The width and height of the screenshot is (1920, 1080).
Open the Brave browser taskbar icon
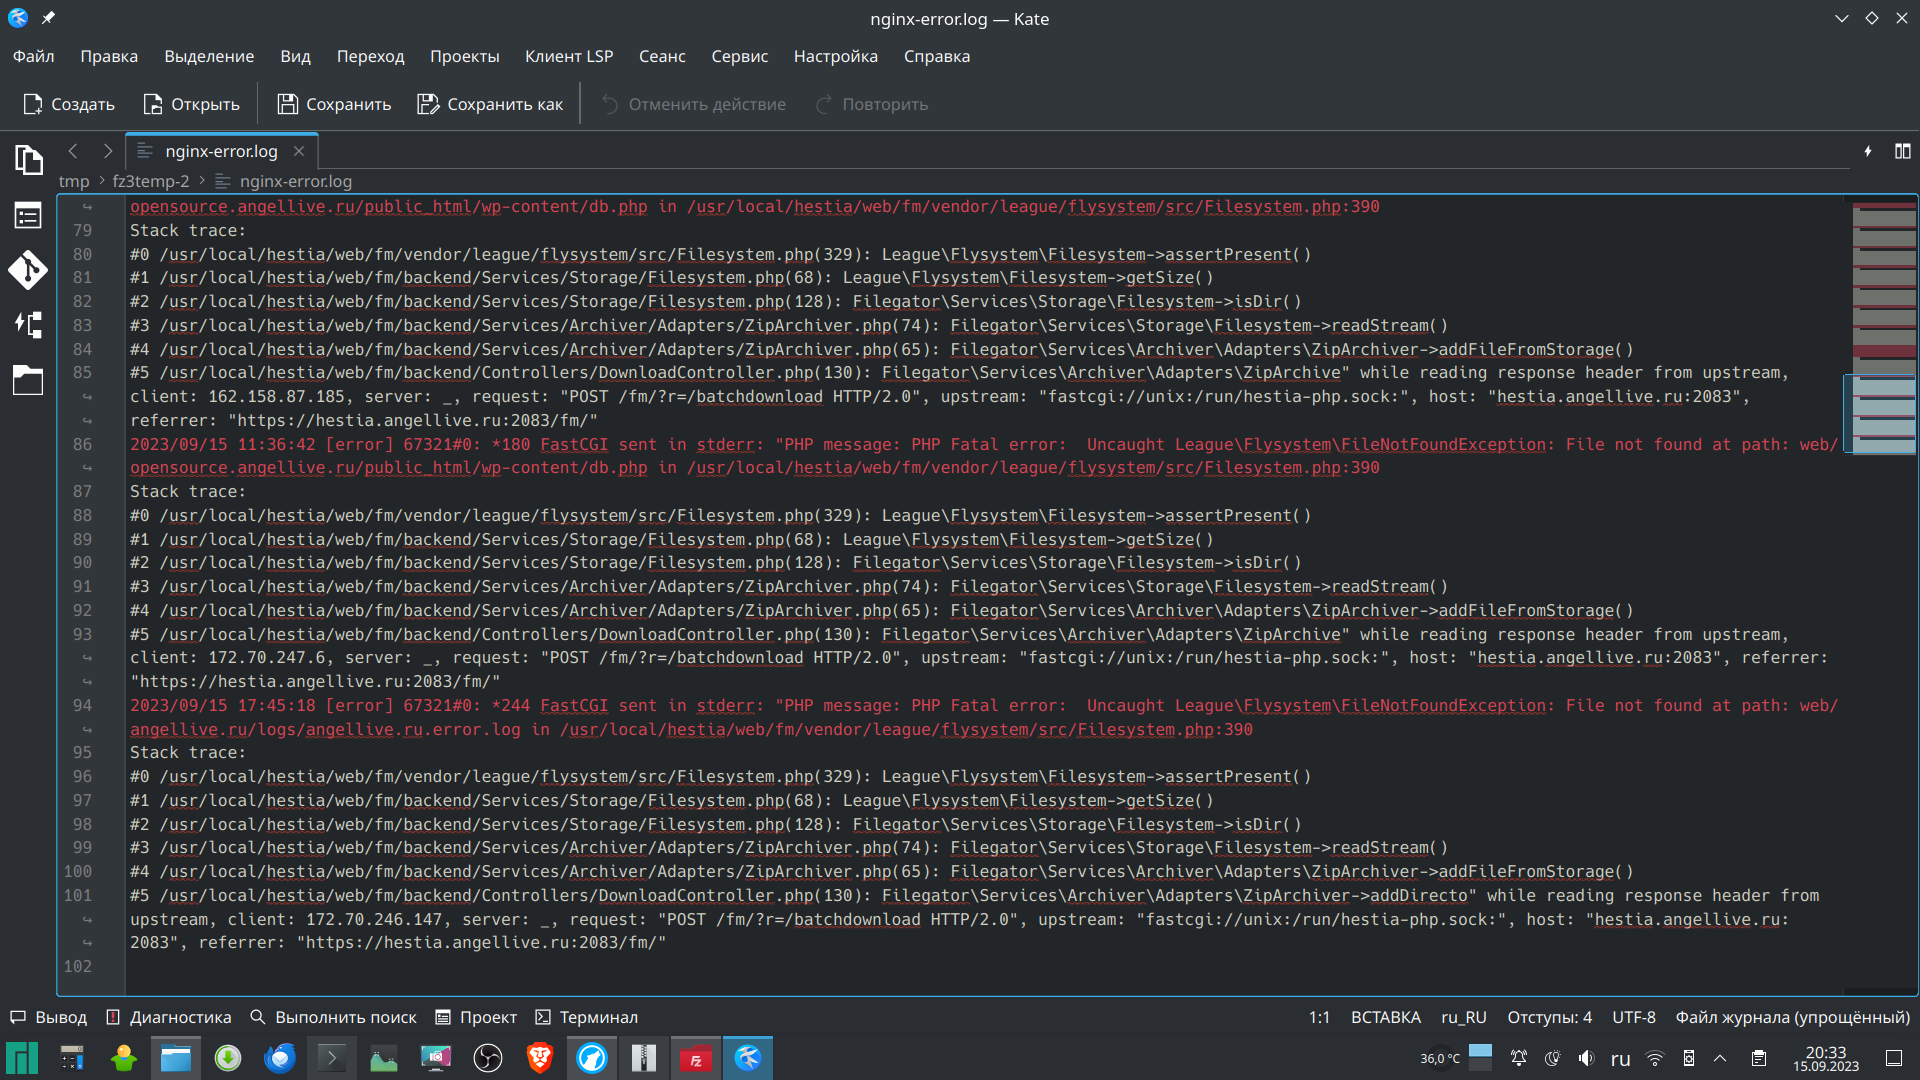(x=540, y=1058)
